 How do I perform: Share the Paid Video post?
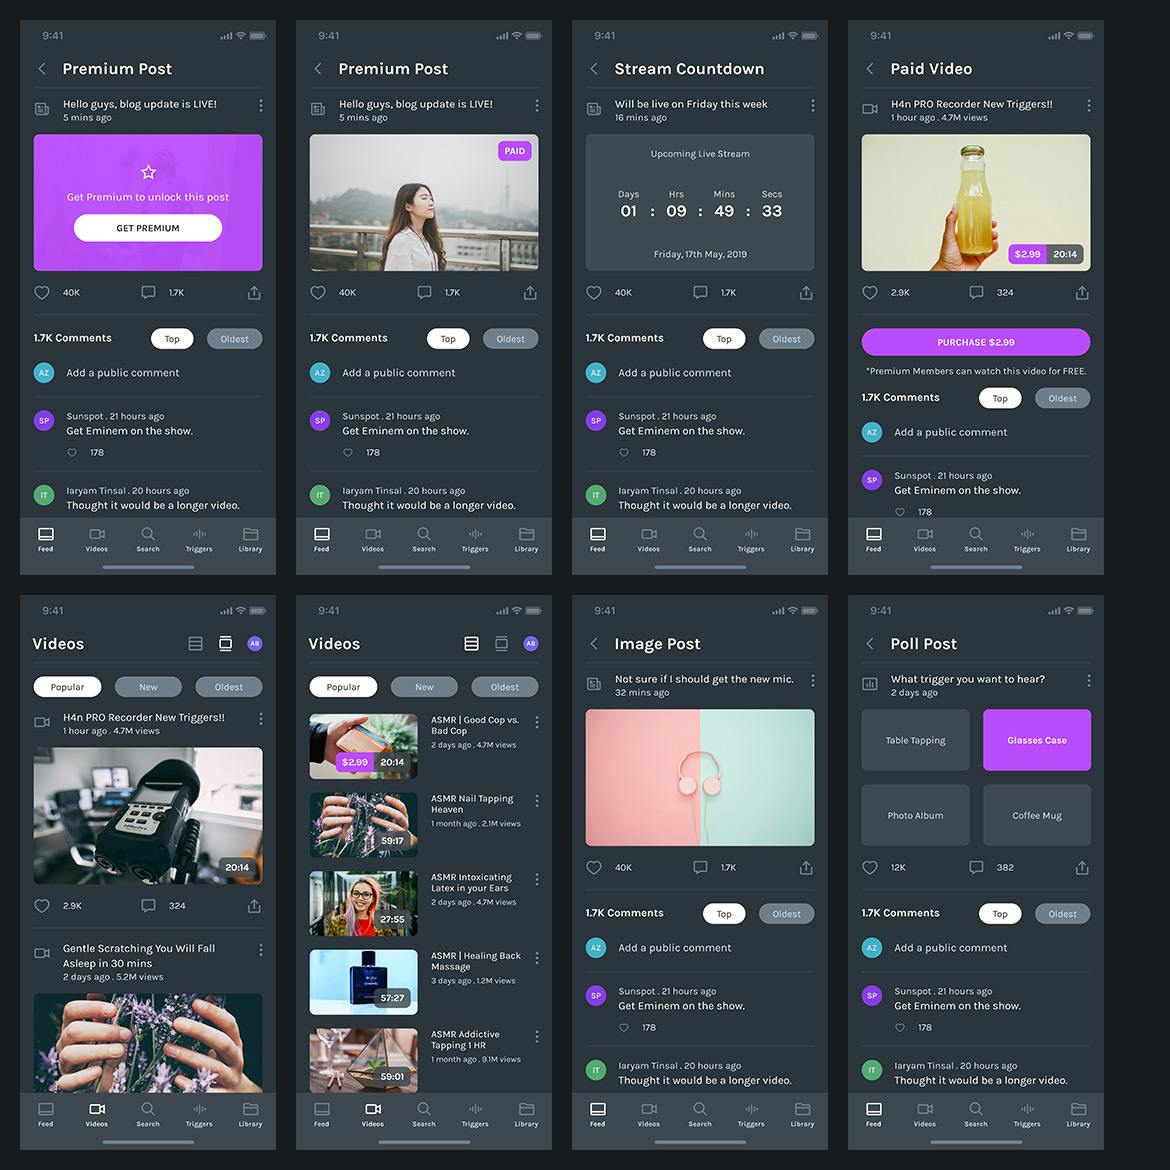[1082, 292]
